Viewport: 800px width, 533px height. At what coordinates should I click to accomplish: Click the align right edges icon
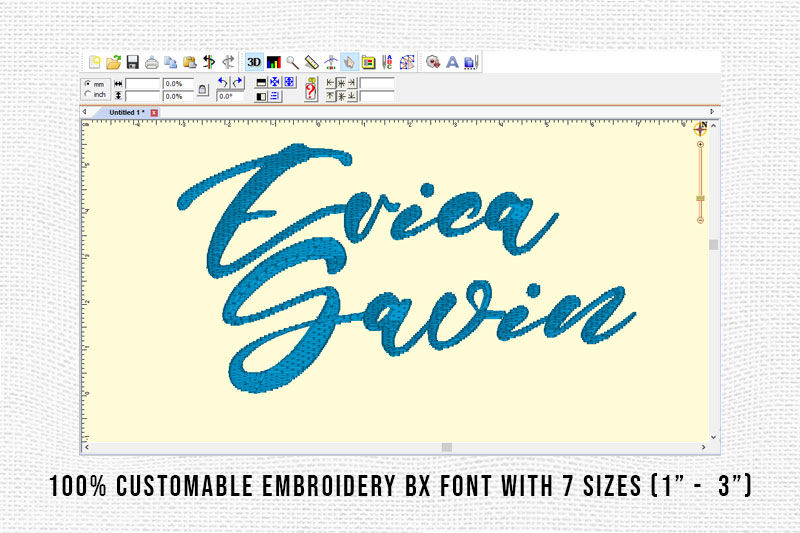[x=352, y=83]
